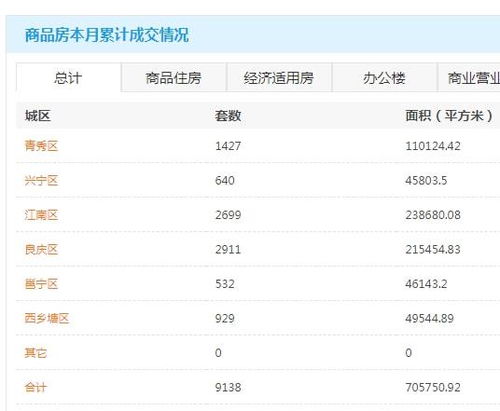
Task: Select the area value 110124.42
Action: coord(433,146)
